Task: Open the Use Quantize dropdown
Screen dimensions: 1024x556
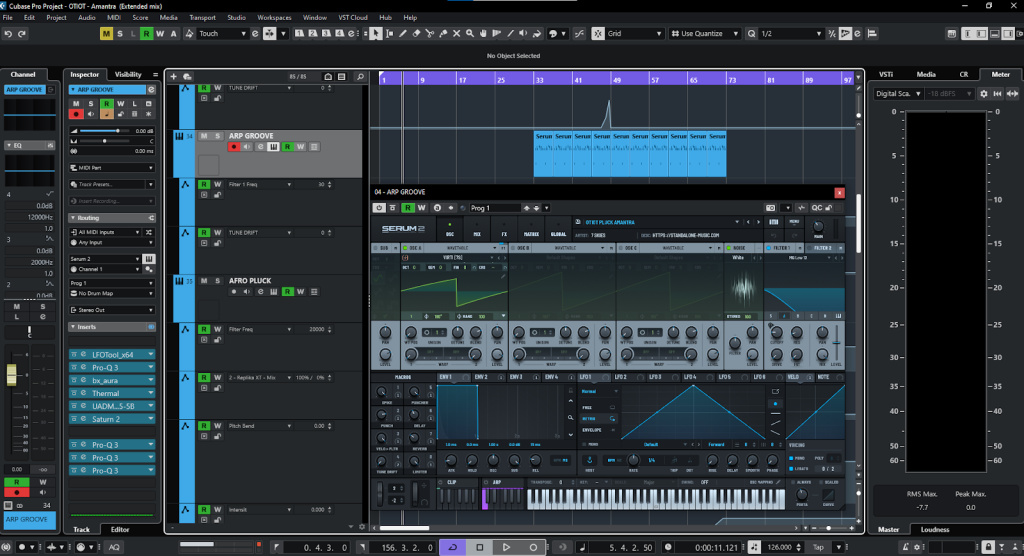Action: [705, 34]
